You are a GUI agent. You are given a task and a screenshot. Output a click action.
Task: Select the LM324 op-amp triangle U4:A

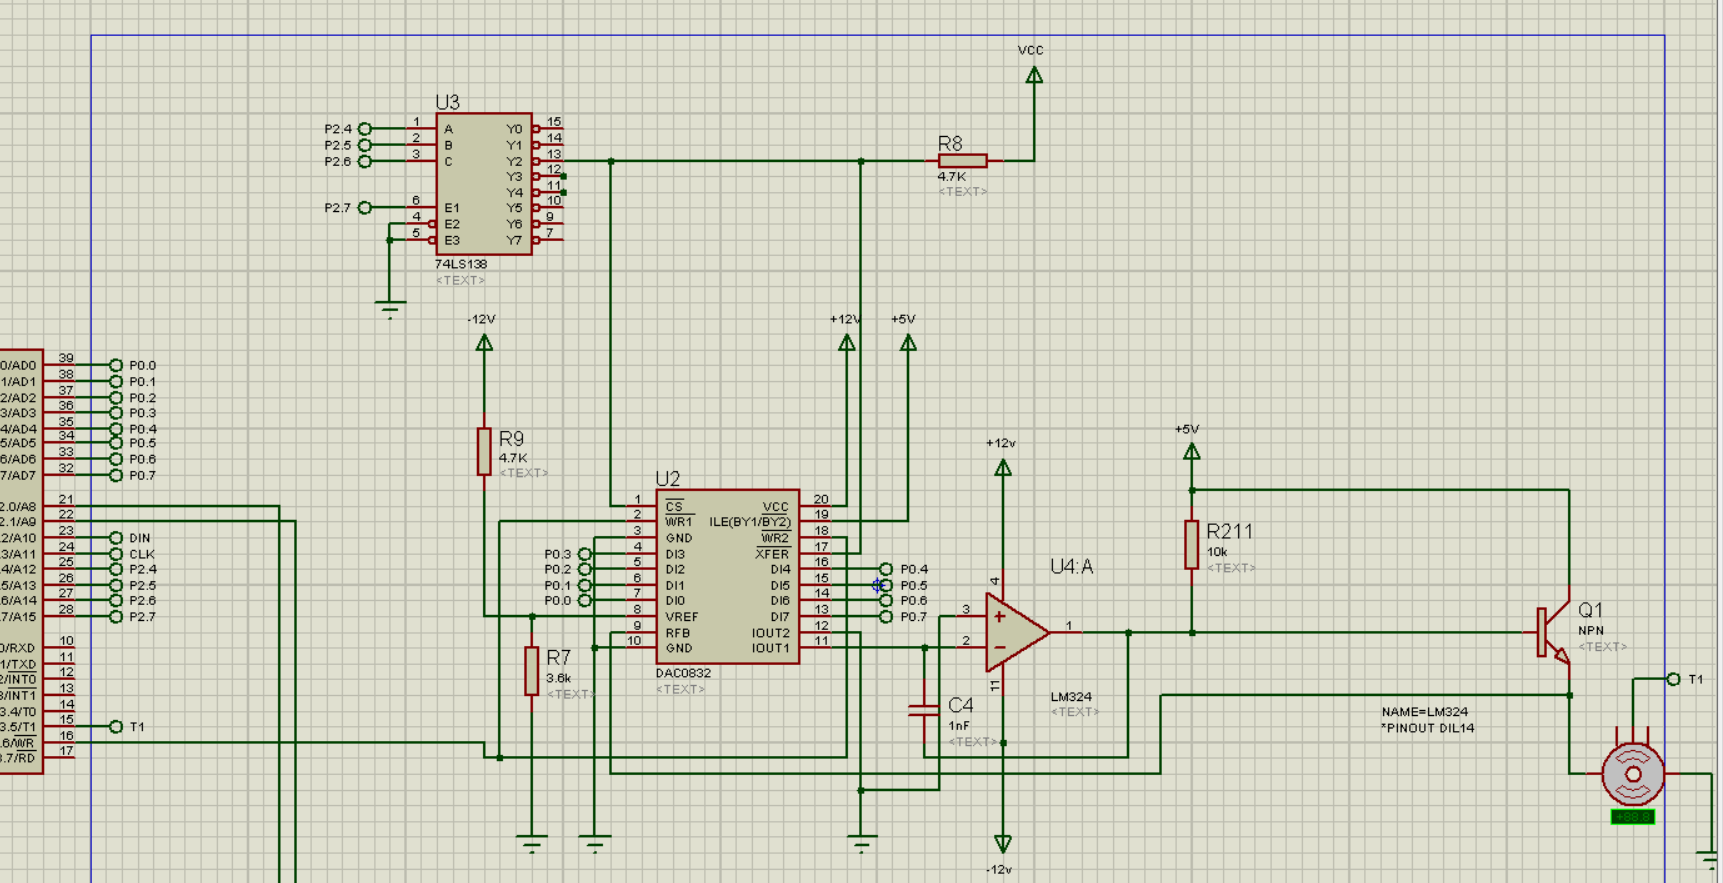pos(1017,632)
